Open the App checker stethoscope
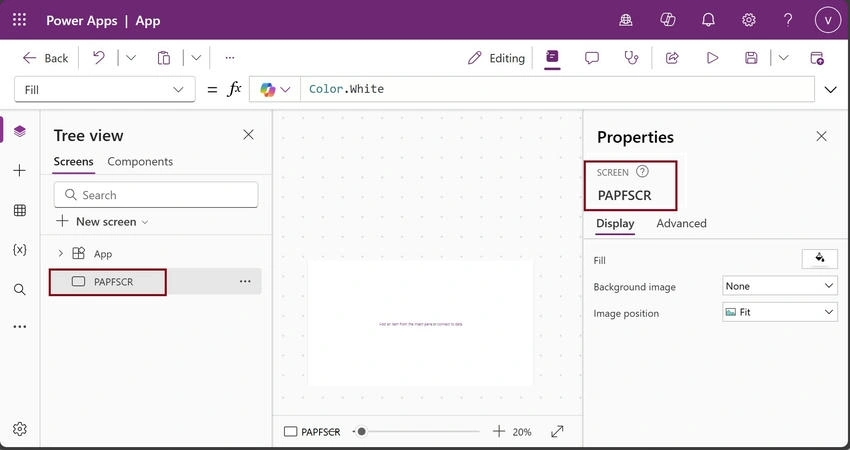Viewport: 850px width, 450px height. (632, 57)
